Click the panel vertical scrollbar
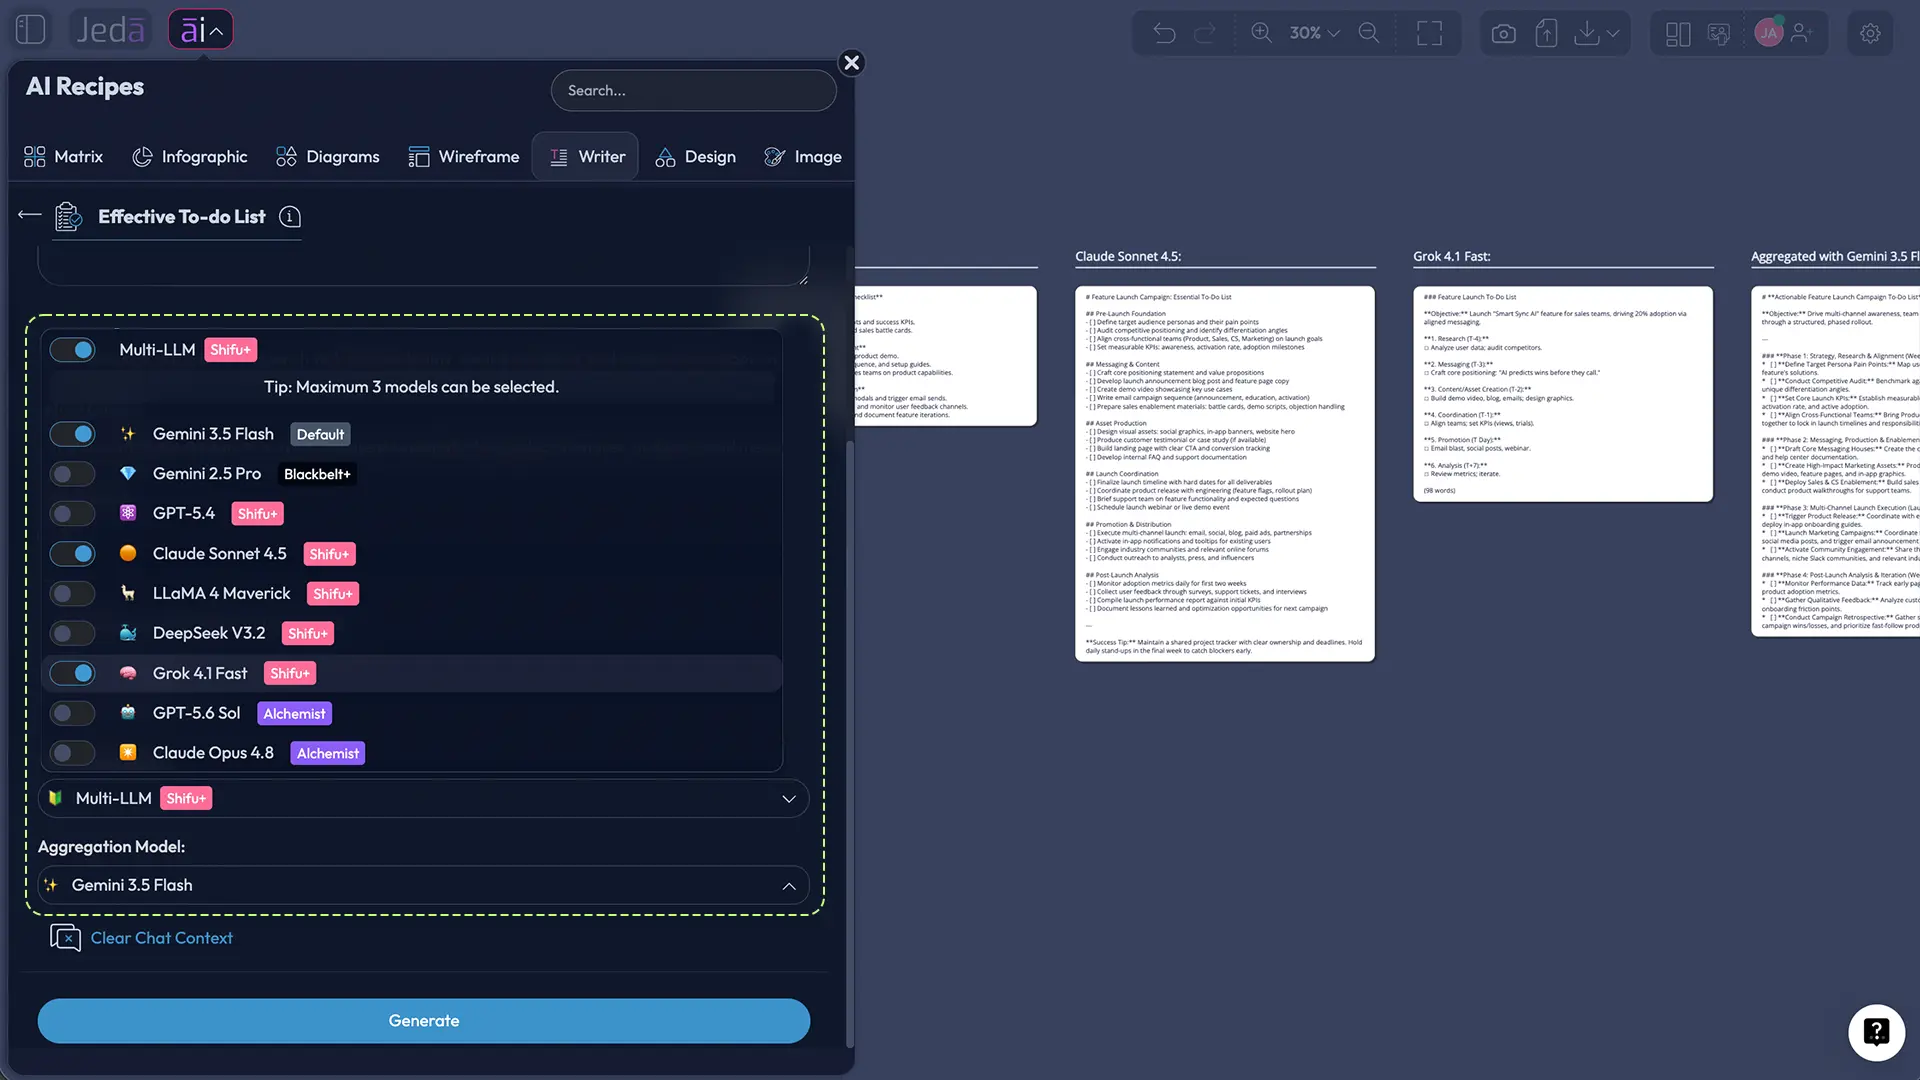 coord(850,745)
